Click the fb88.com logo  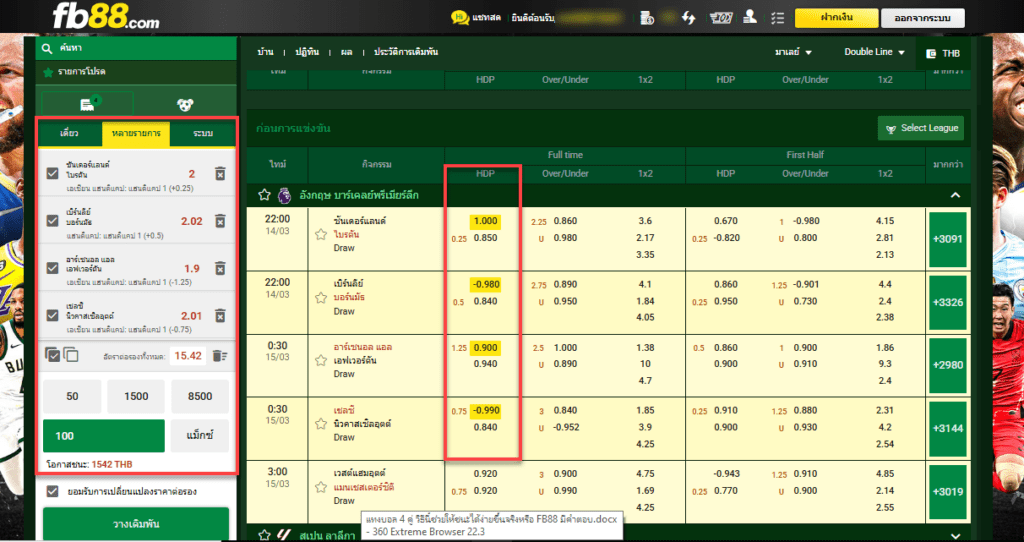(106, 16)
